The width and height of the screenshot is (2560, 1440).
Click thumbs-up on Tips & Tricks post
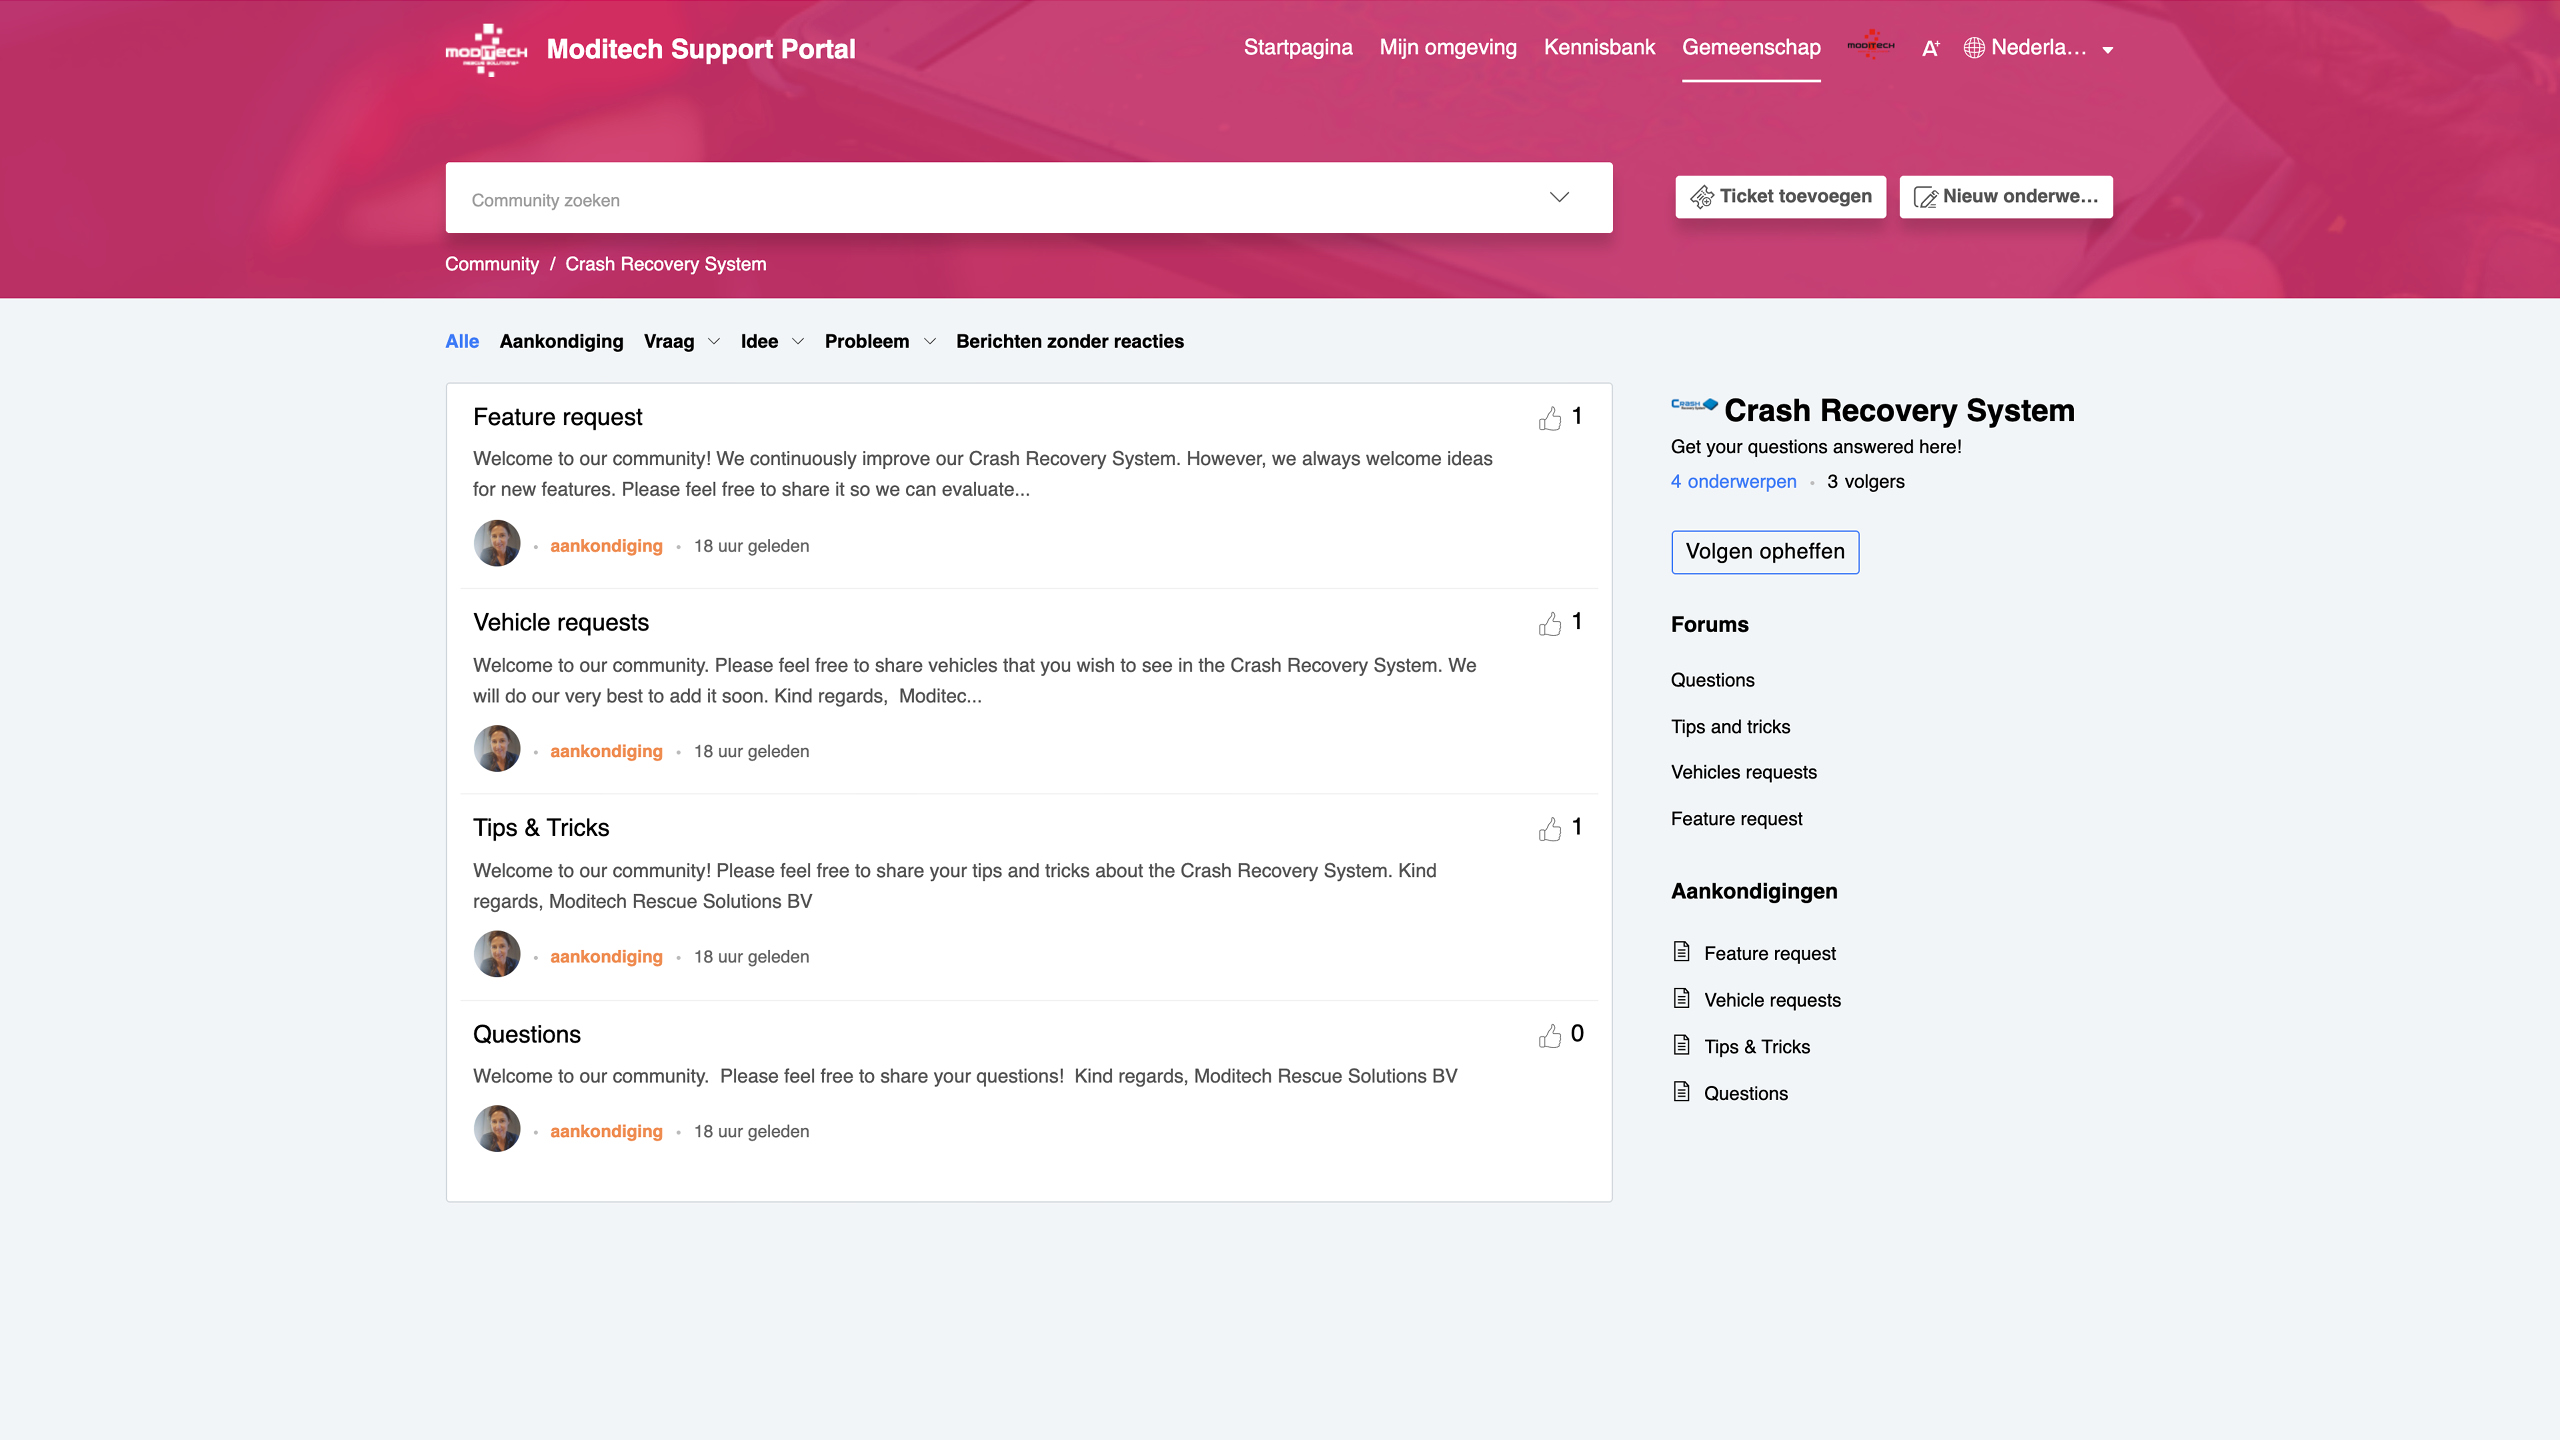pyautogui.click(x=1550, y=829)
